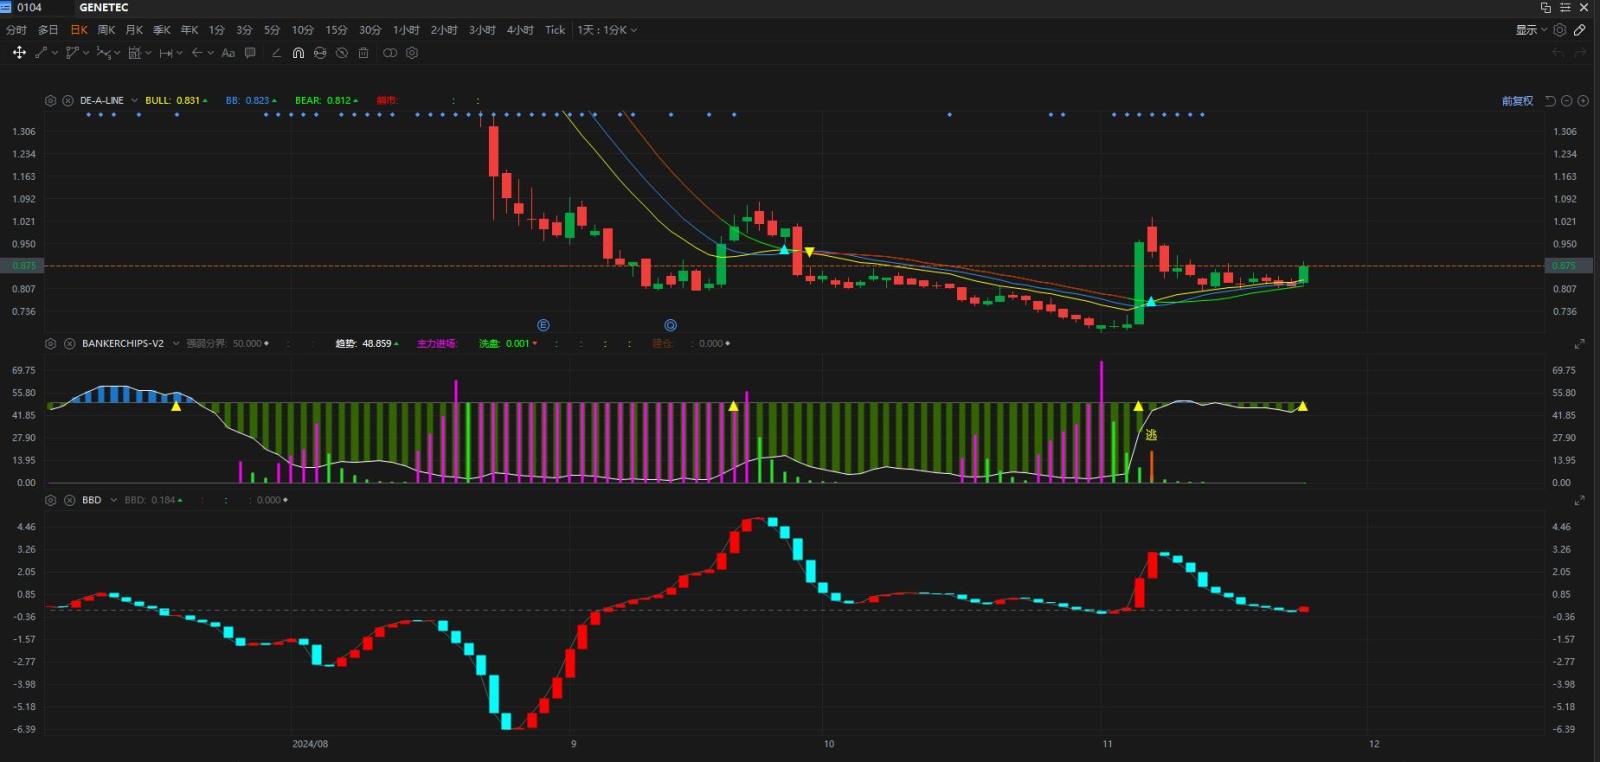Maximize the BANKERCHIPS-V2 sub-panel
Image resolution: width=1600 pixels, height=762 pixels.
[x=1580, y=344]
